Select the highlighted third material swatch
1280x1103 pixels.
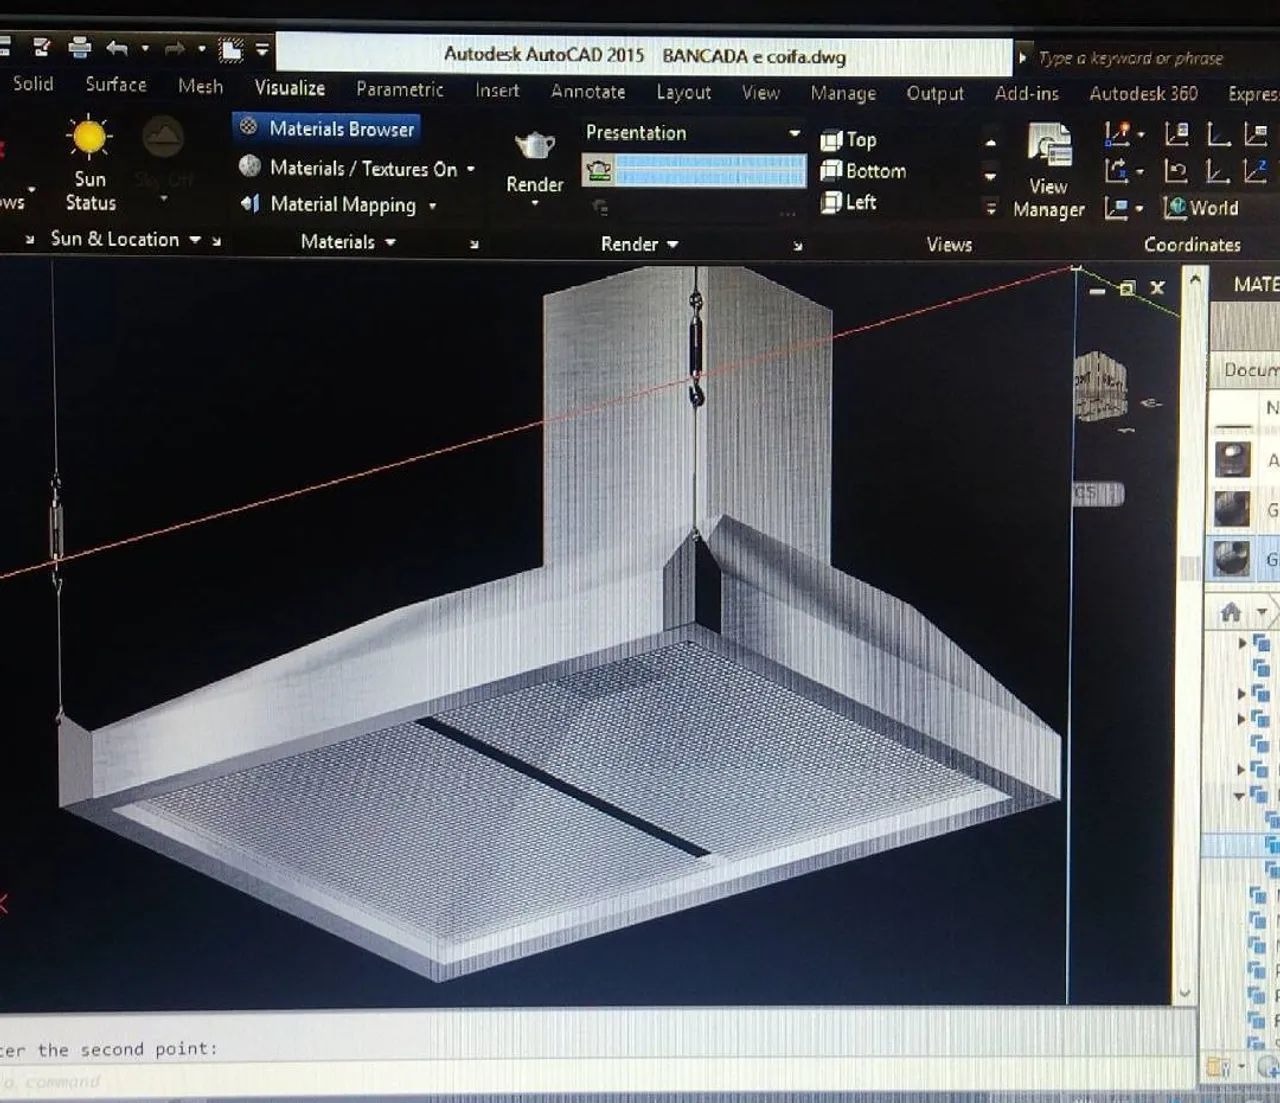tap(1232, 557)
